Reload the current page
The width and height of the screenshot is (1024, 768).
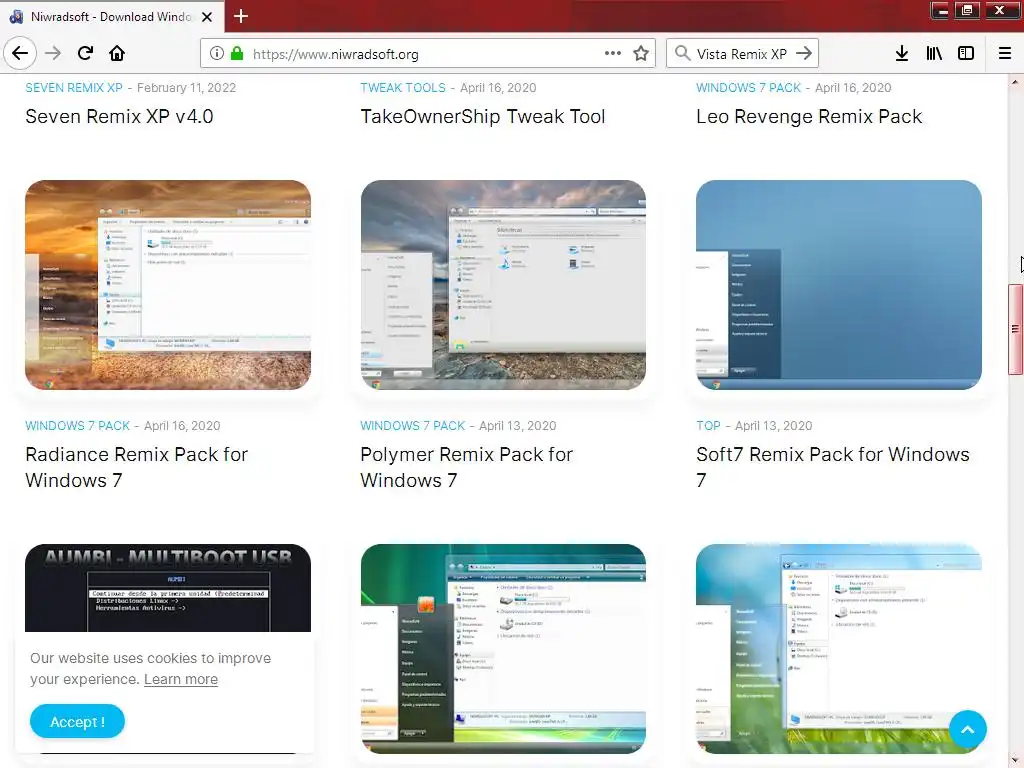[85, 53]
